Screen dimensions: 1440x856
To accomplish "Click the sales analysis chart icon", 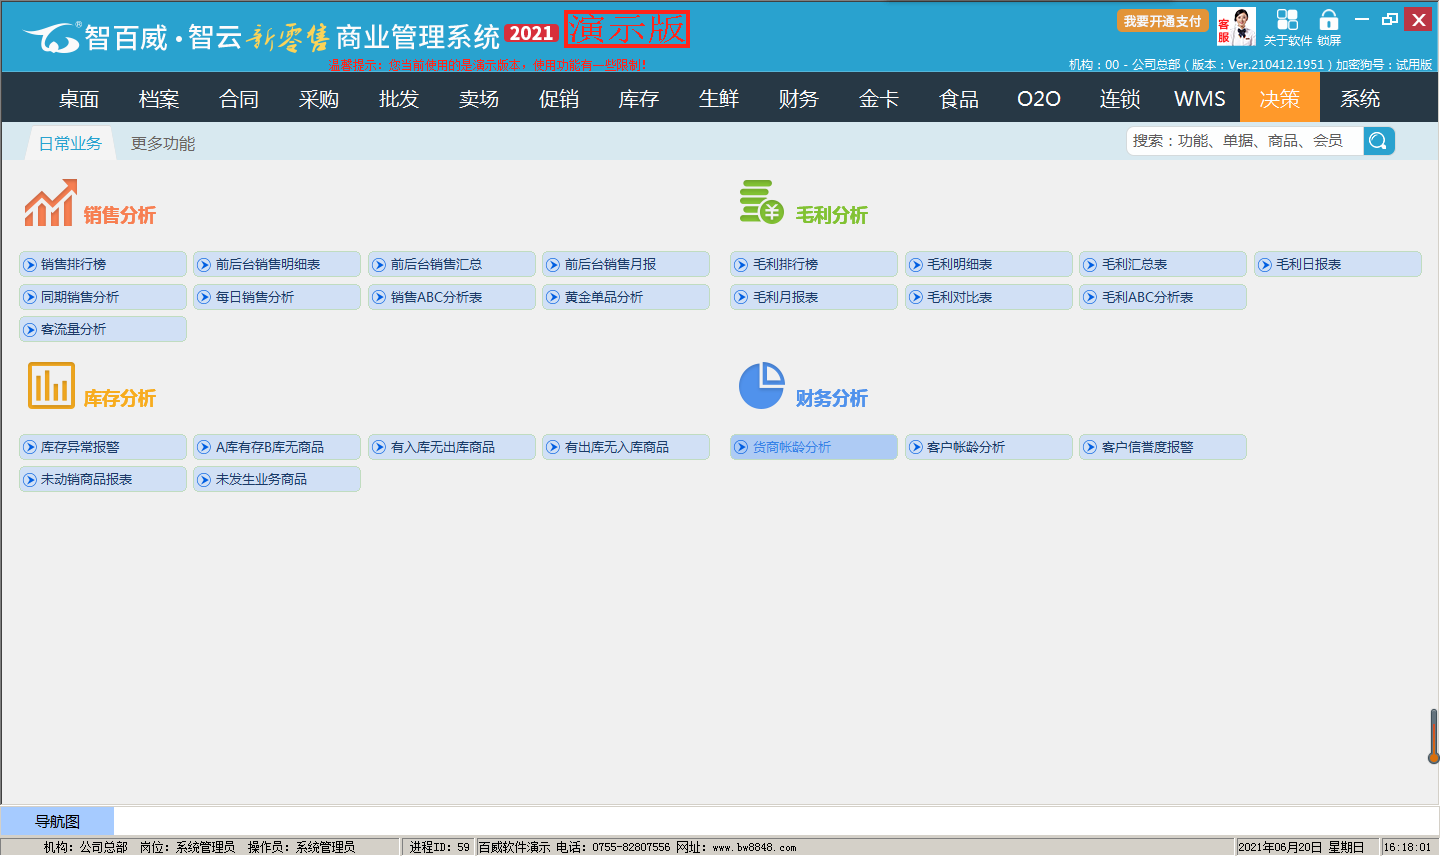I will [50, 203].
